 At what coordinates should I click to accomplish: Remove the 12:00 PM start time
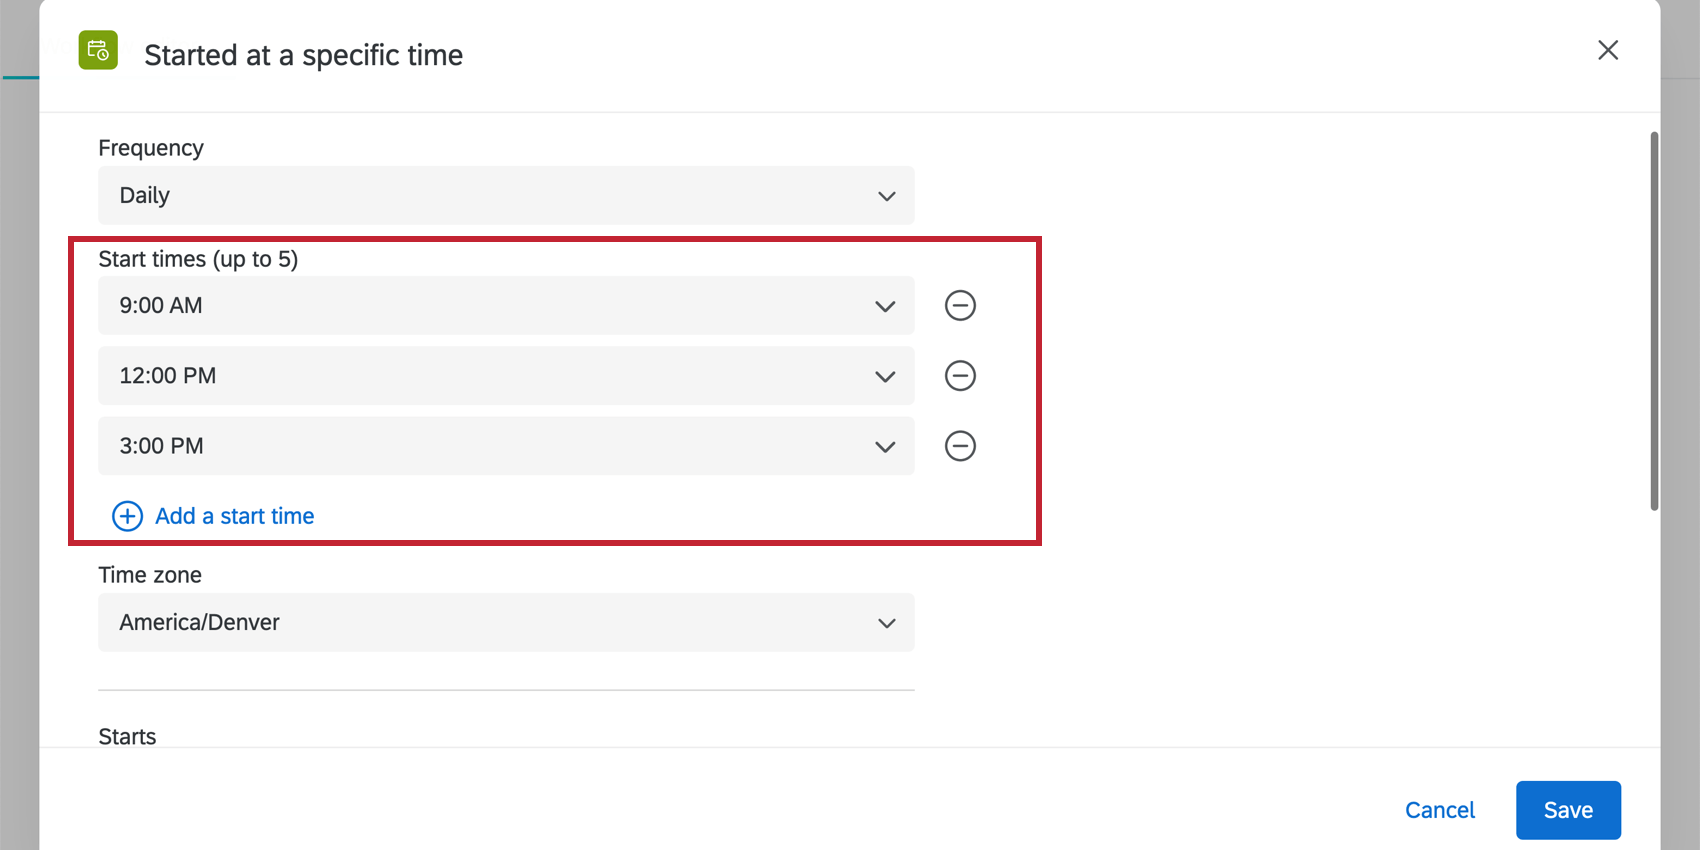pyautogui.click(x=960, y=375)
